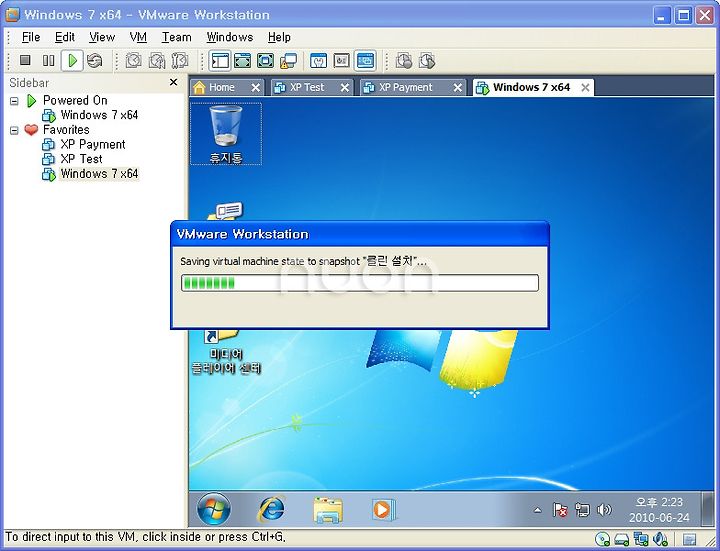Open the File menu
The height and width of the screenshot is (551, 720).
(31, 37)
